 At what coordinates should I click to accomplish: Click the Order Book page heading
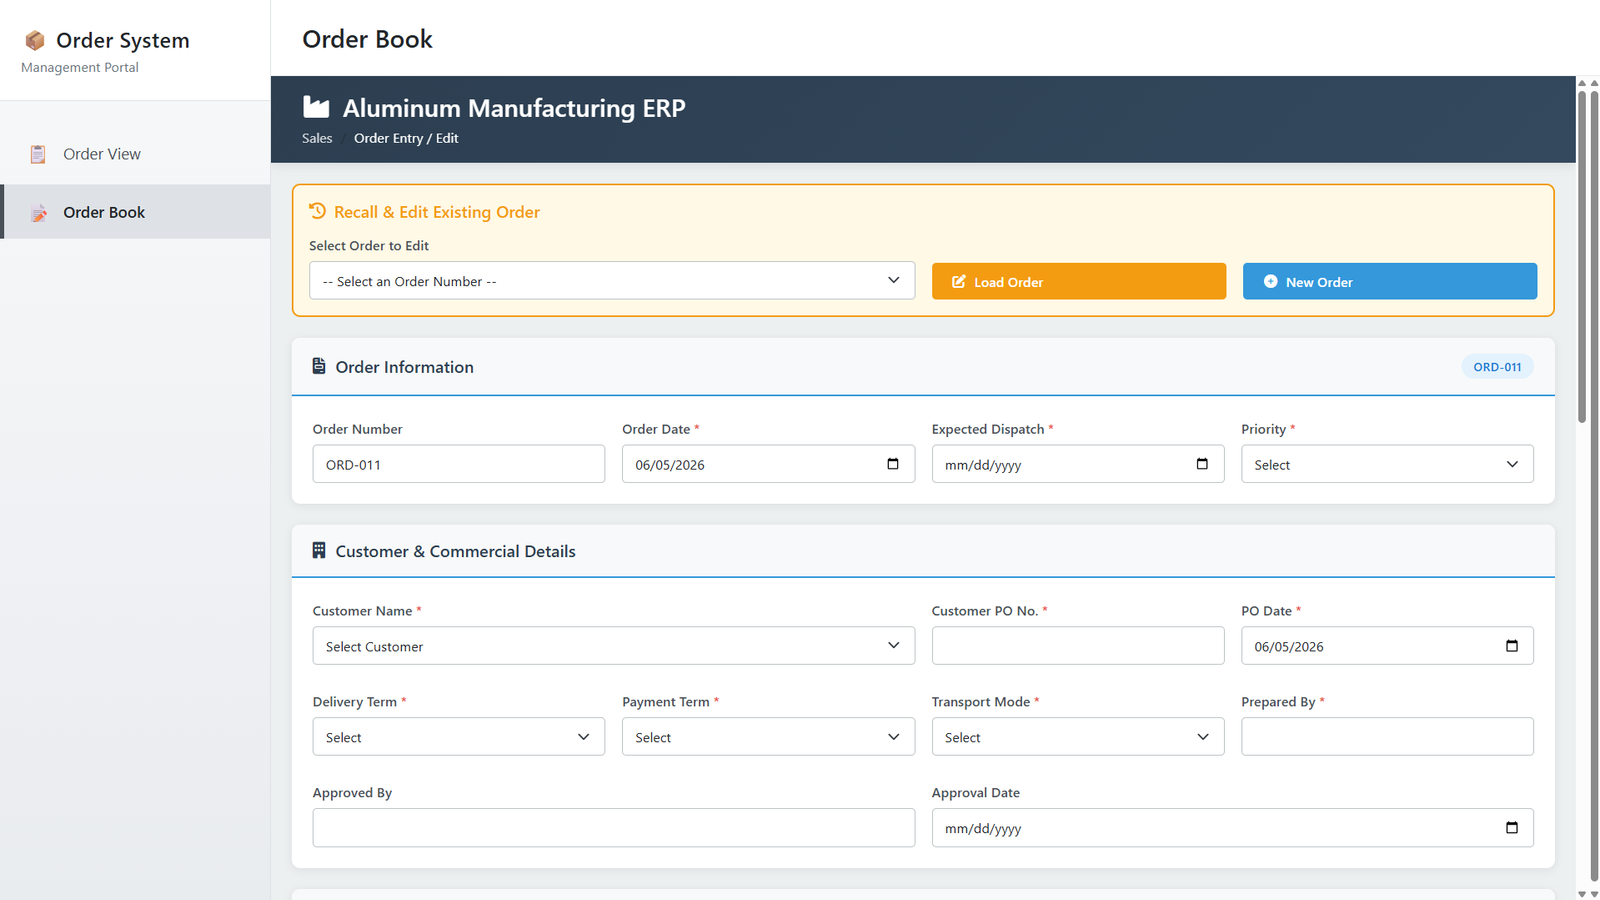pyautogui.click(x=367, y=39)
